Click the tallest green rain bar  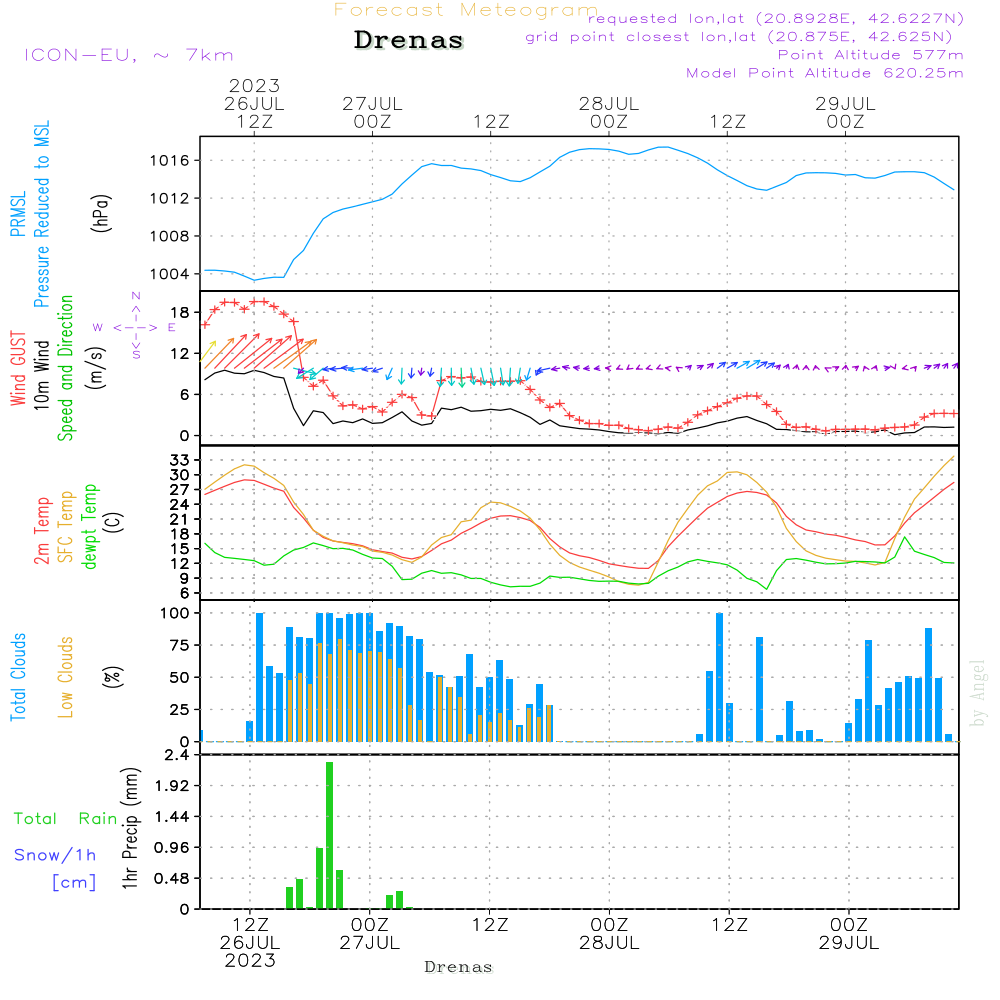[330, 835]
